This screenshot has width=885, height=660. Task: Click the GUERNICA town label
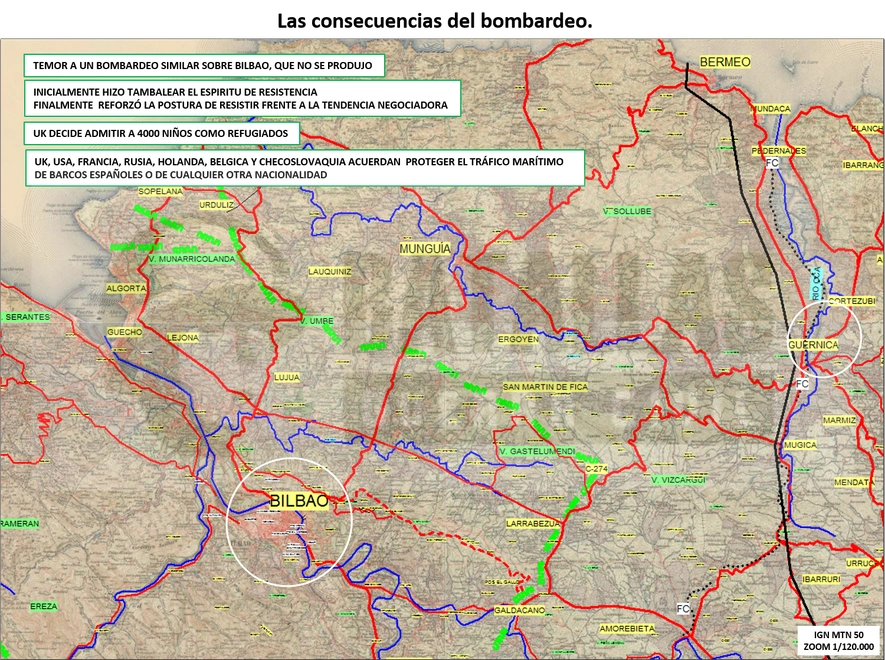[x=813, y=344]
